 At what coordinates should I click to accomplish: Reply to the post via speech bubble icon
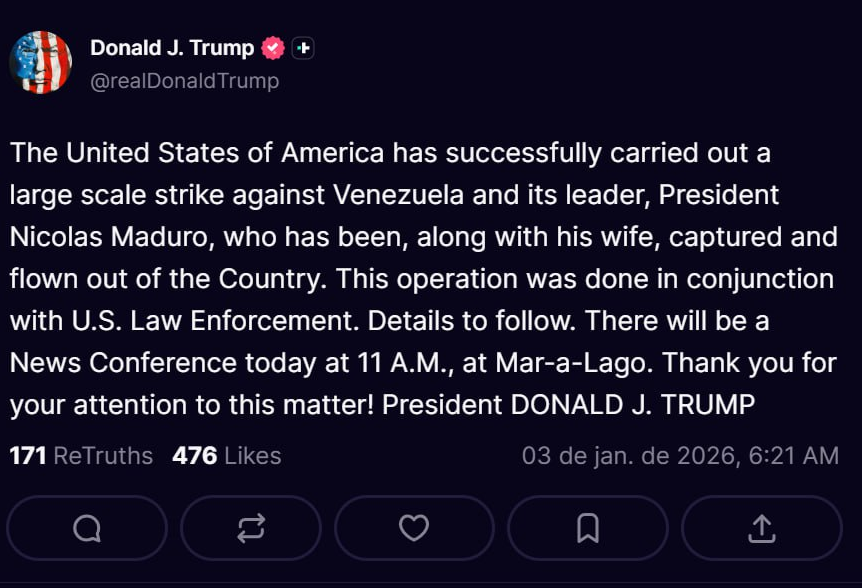(x=87, y=527)
